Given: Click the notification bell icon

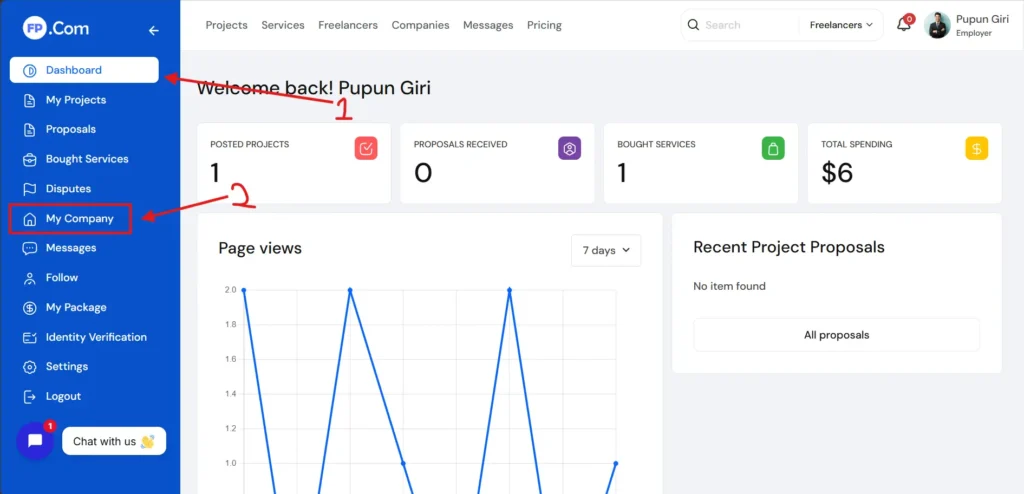Looking at the screenshot, I should coord(903,25).
